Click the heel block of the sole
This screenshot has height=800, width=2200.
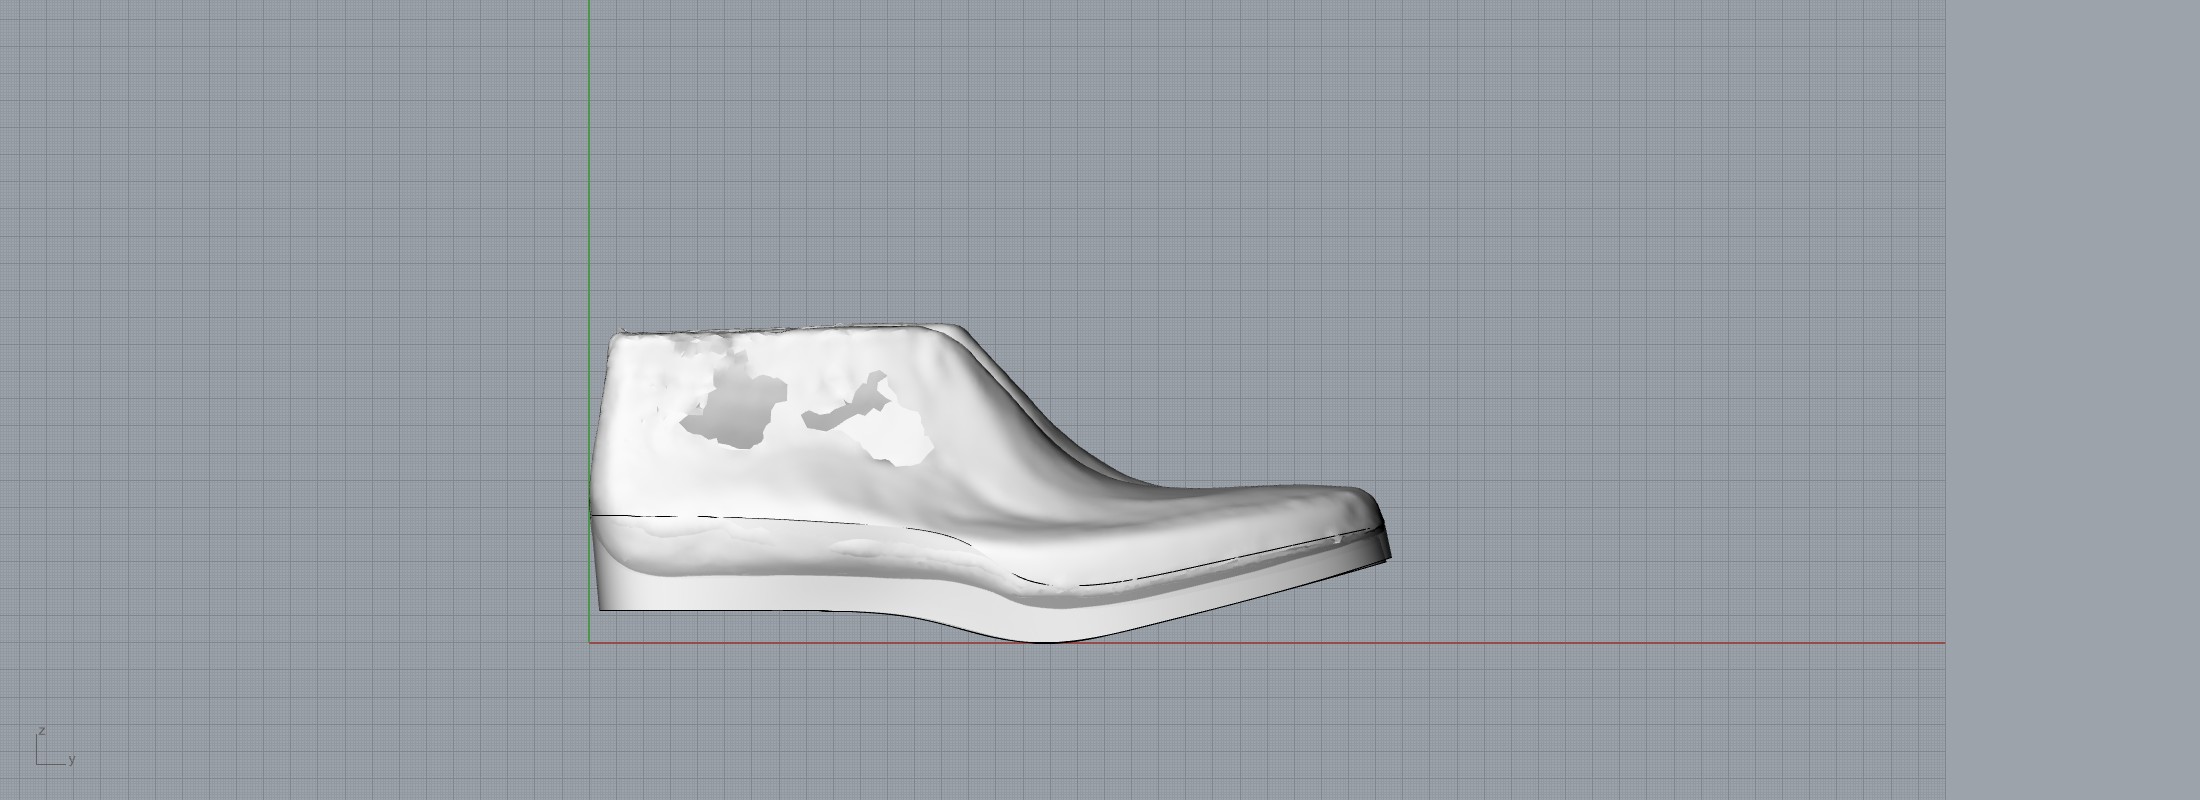click(x=700, y=592)
